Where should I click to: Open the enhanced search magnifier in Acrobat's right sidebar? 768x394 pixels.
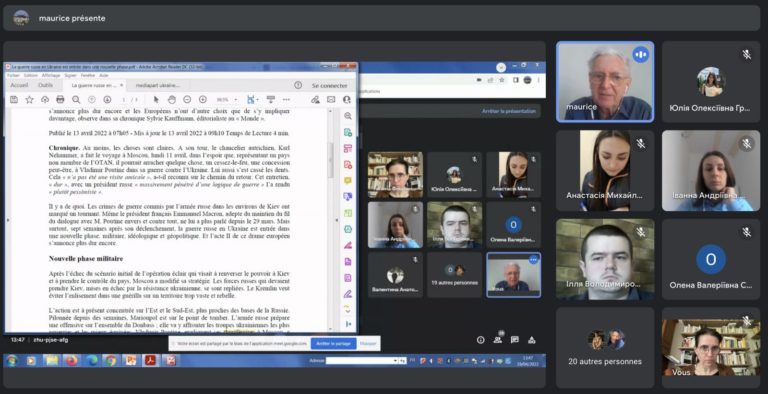pyautogui.click(x=348, y=116)
